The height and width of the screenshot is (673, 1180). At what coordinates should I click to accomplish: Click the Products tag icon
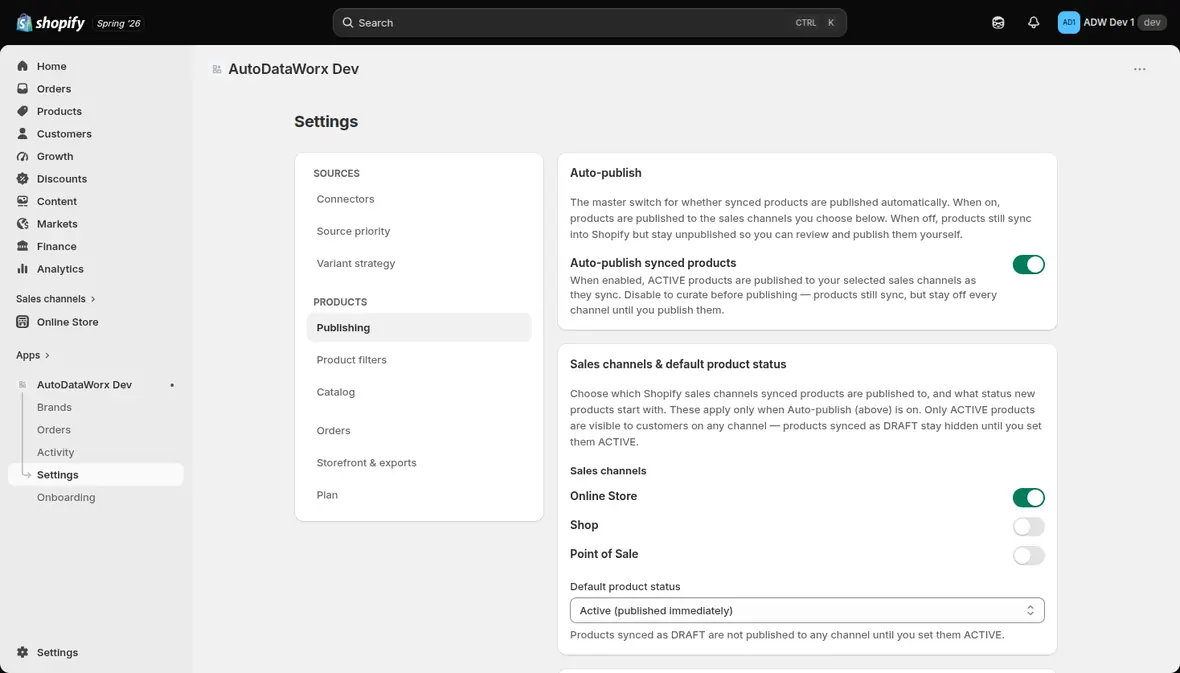tap(23, 111)
